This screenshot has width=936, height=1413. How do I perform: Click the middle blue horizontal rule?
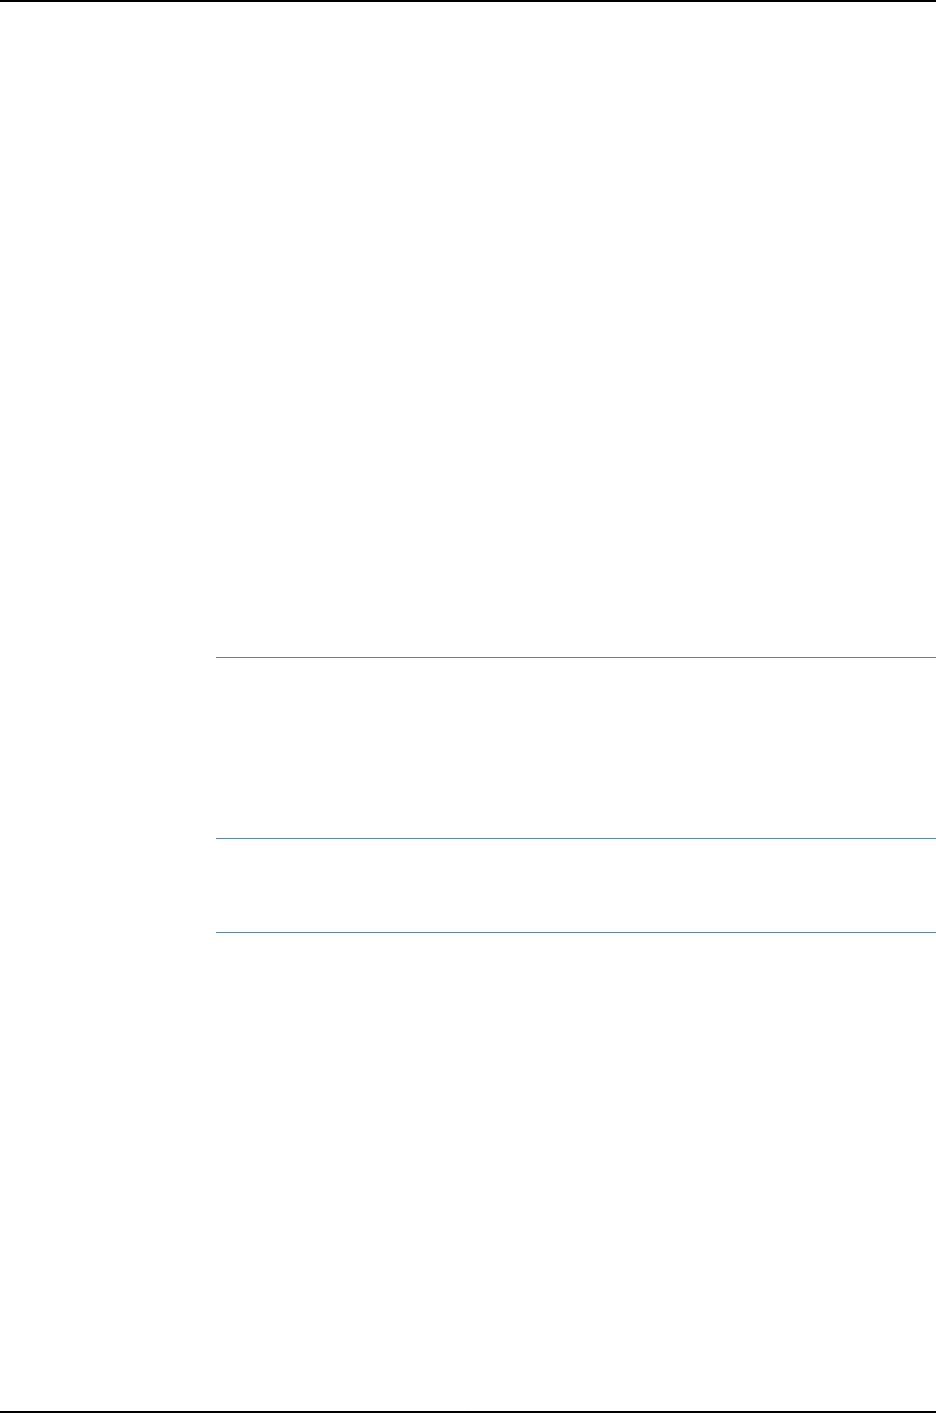[x=575, y=838]
